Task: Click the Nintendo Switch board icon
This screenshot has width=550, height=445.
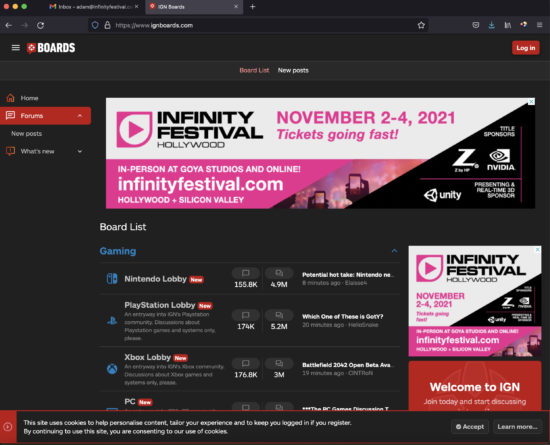Action: coord(112,279)
